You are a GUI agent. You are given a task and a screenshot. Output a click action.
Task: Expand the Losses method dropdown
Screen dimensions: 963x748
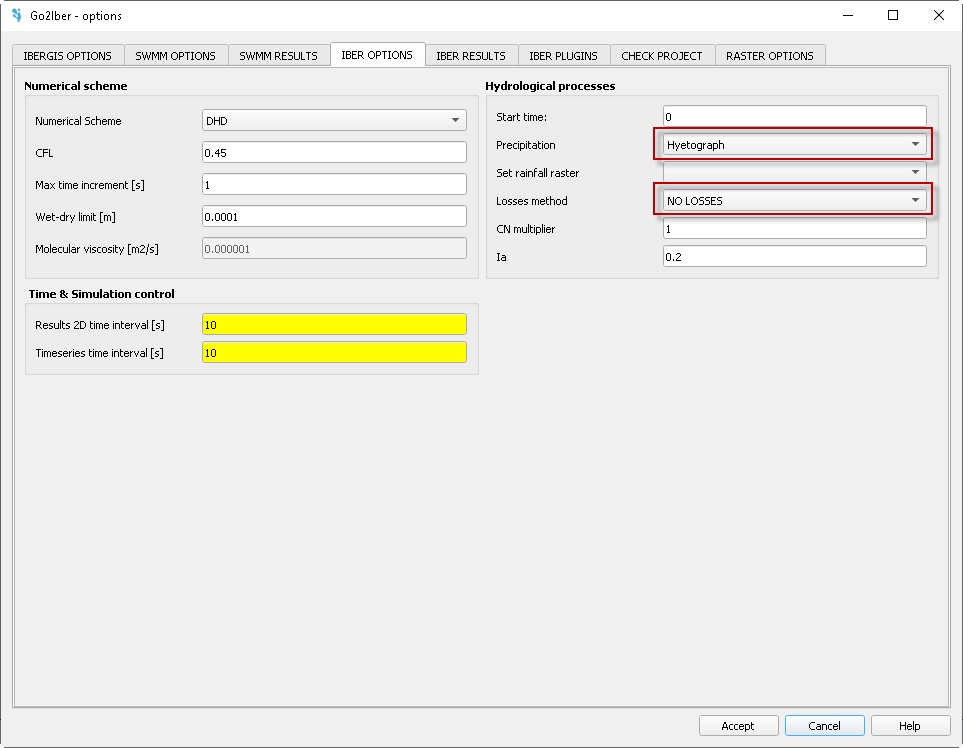[x=794, y=201]
